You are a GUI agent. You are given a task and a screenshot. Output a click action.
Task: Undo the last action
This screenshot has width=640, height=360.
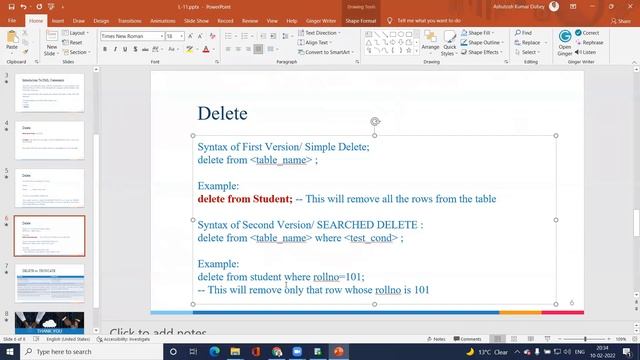(x=24, y=7)
